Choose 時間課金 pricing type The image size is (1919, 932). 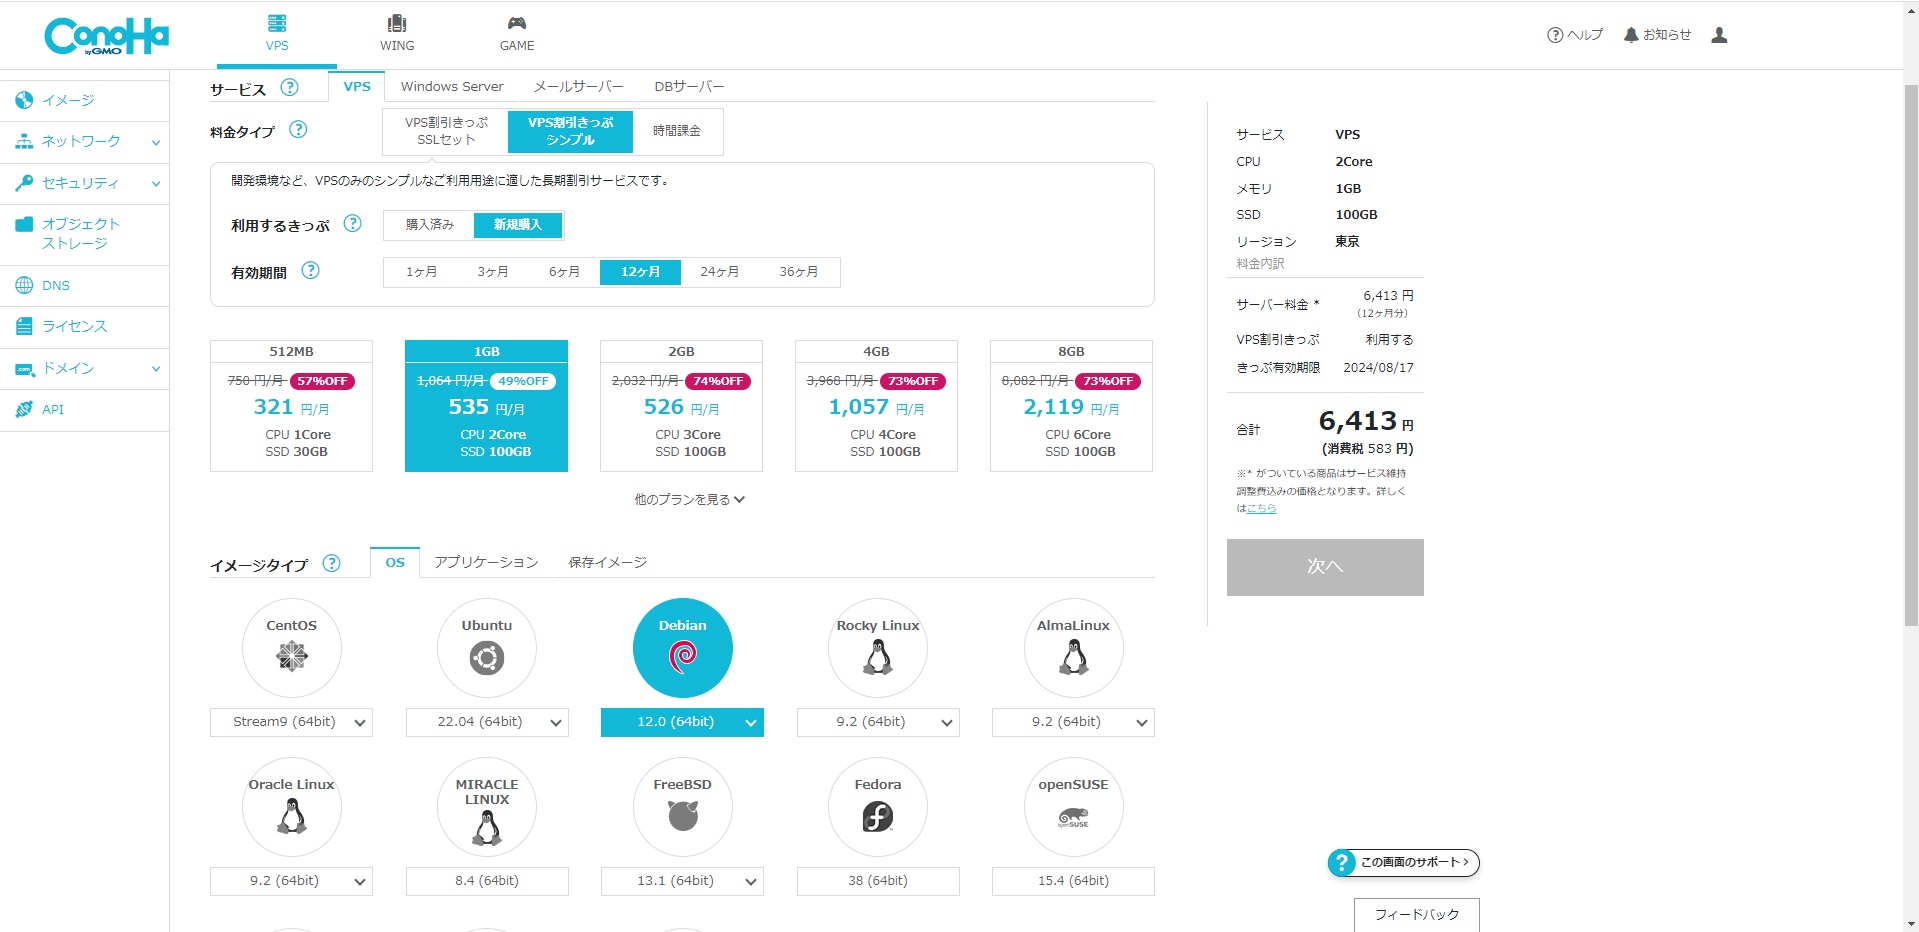coord(677,131)
